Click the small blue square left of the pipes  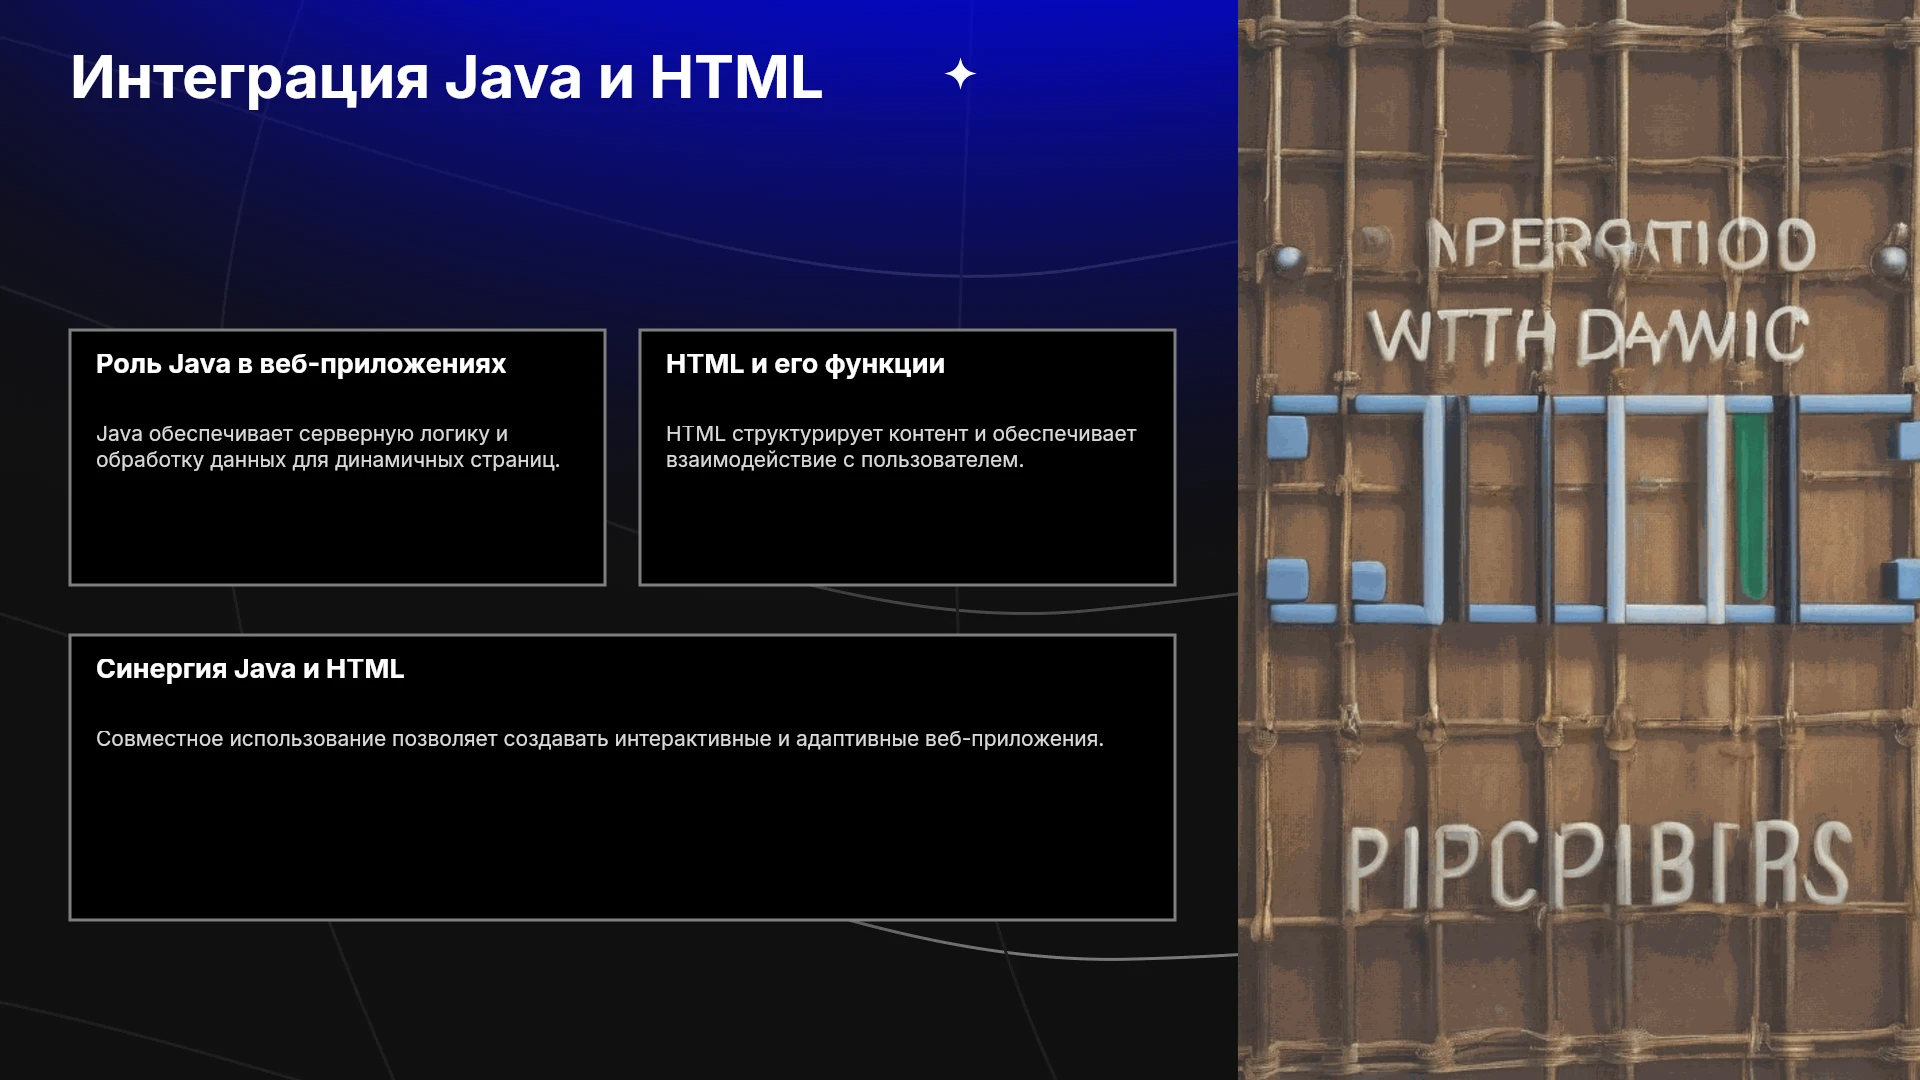point(1287,437)
